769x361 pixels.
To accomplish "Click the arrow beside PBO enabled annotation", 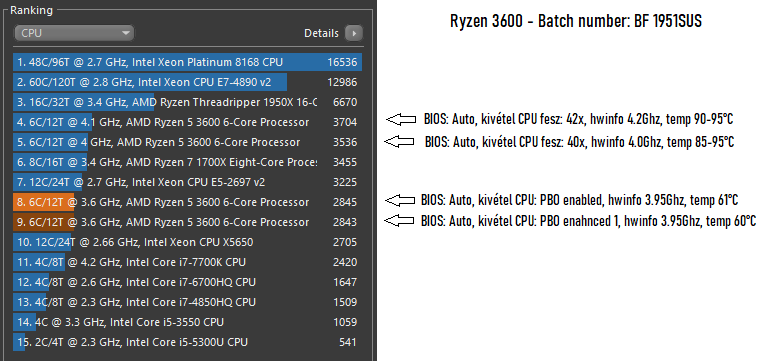I will pos(400,200).
